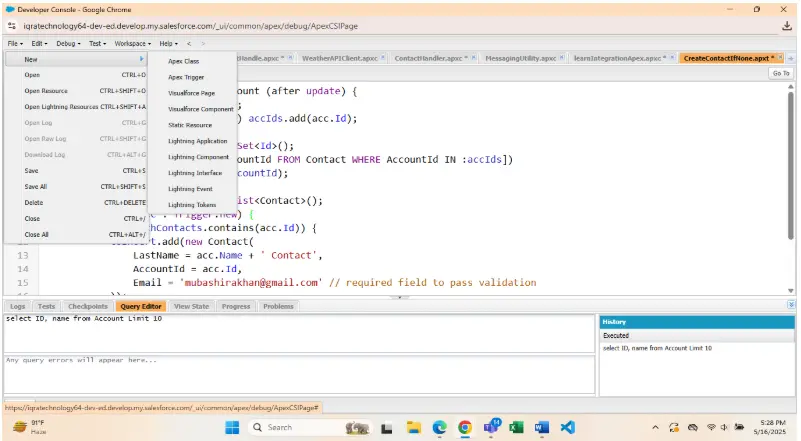Open the Checkpoints tab

[88, 306]
